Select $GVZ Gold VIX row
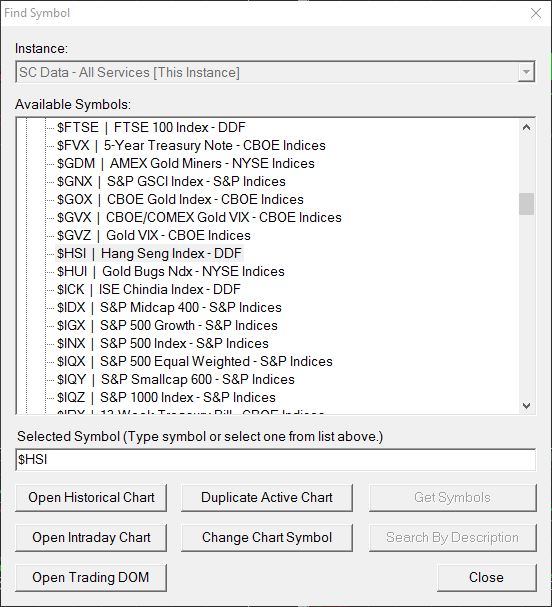The width and height of the screenshot is (552, 607). tap(154, 235)
